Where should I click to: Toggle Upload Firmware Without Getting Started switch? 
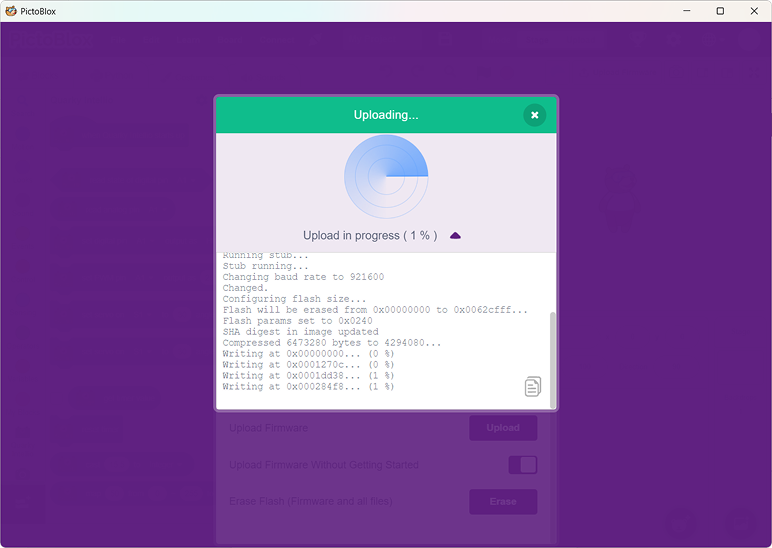coord(522,465)
